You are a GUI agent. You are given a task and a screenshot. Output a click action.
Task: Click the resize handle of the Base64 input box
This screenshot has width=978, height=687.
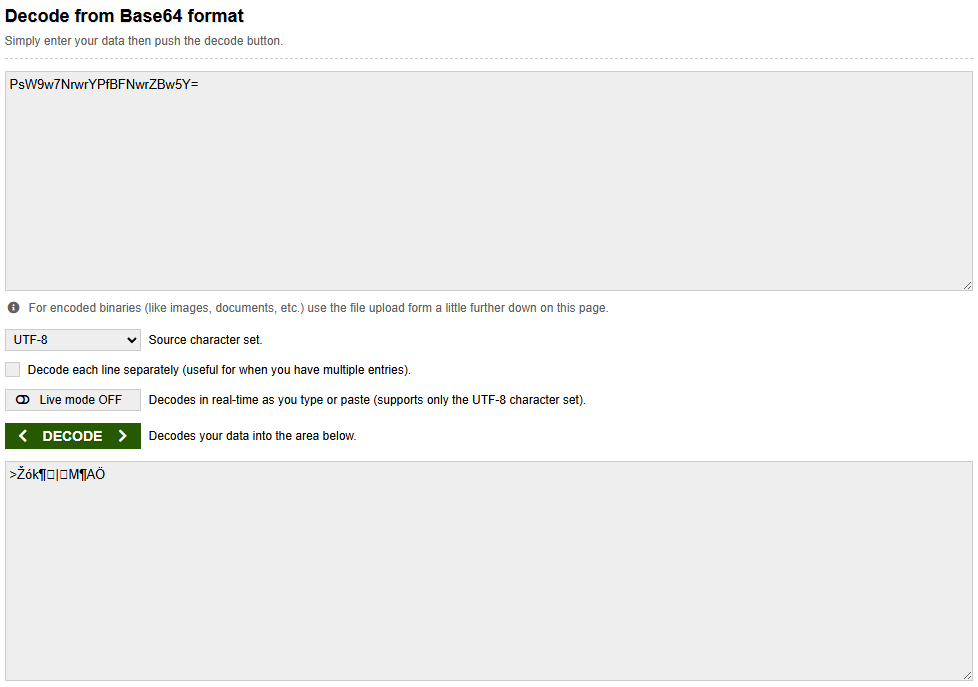pos(966,285)
